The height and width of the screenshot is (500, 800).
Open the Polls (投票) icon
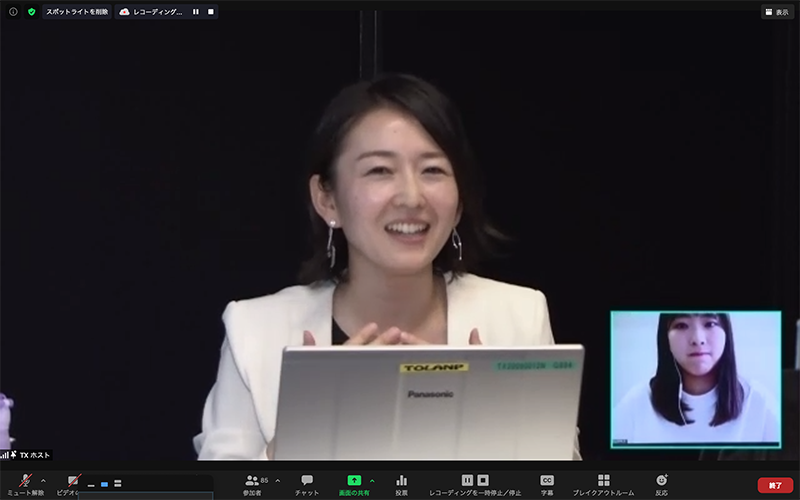401,485
